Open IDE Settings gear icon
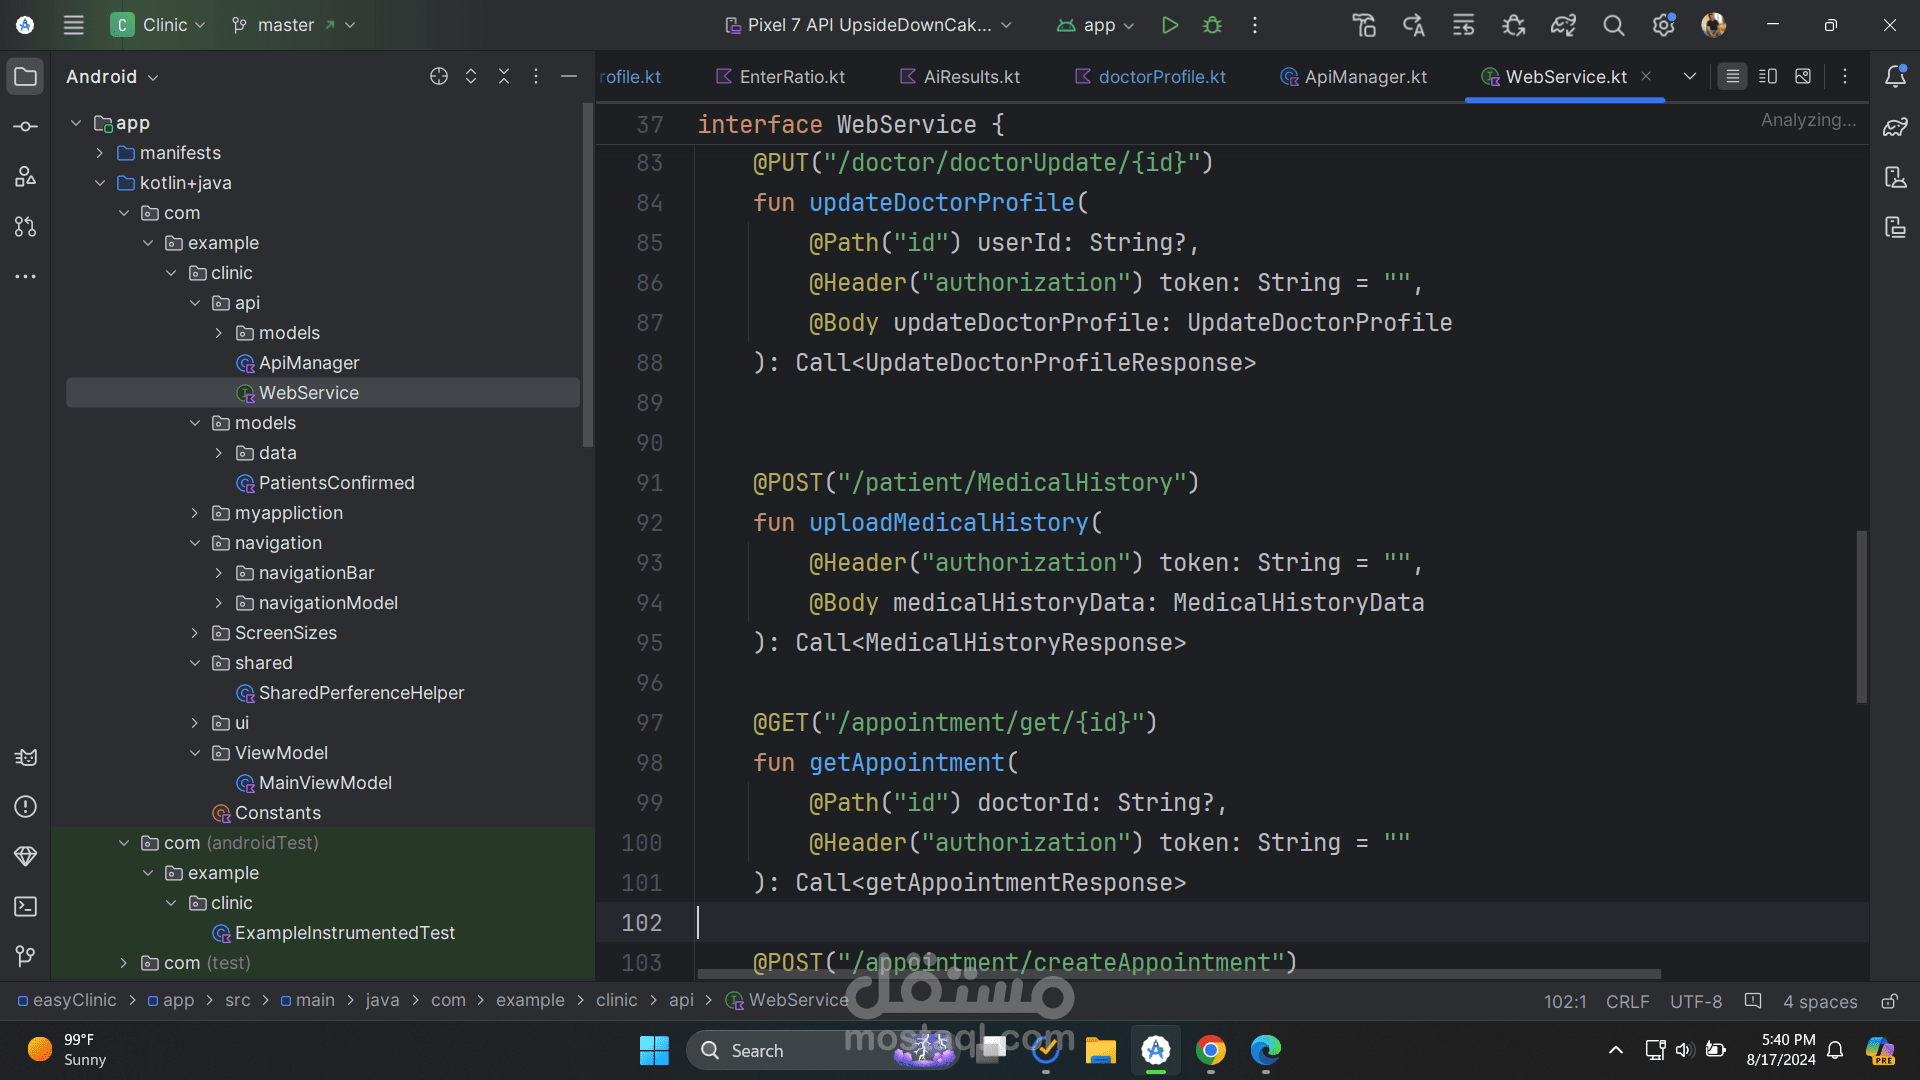Image resolution: width=1920 pixels, height=1080 pixels. tap(1663, 25)
